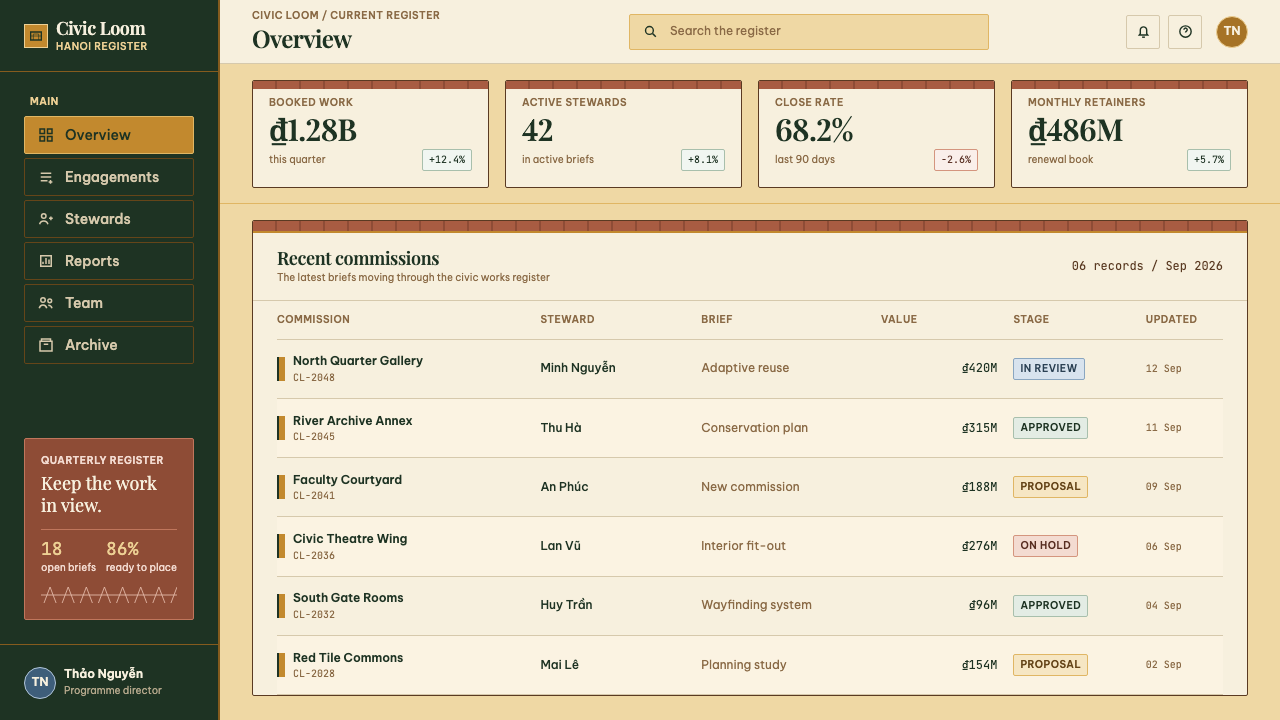Click the -2.6% close rate change badge
The height and width of the screenshot is (720, 1280).
tap(956, 160)
